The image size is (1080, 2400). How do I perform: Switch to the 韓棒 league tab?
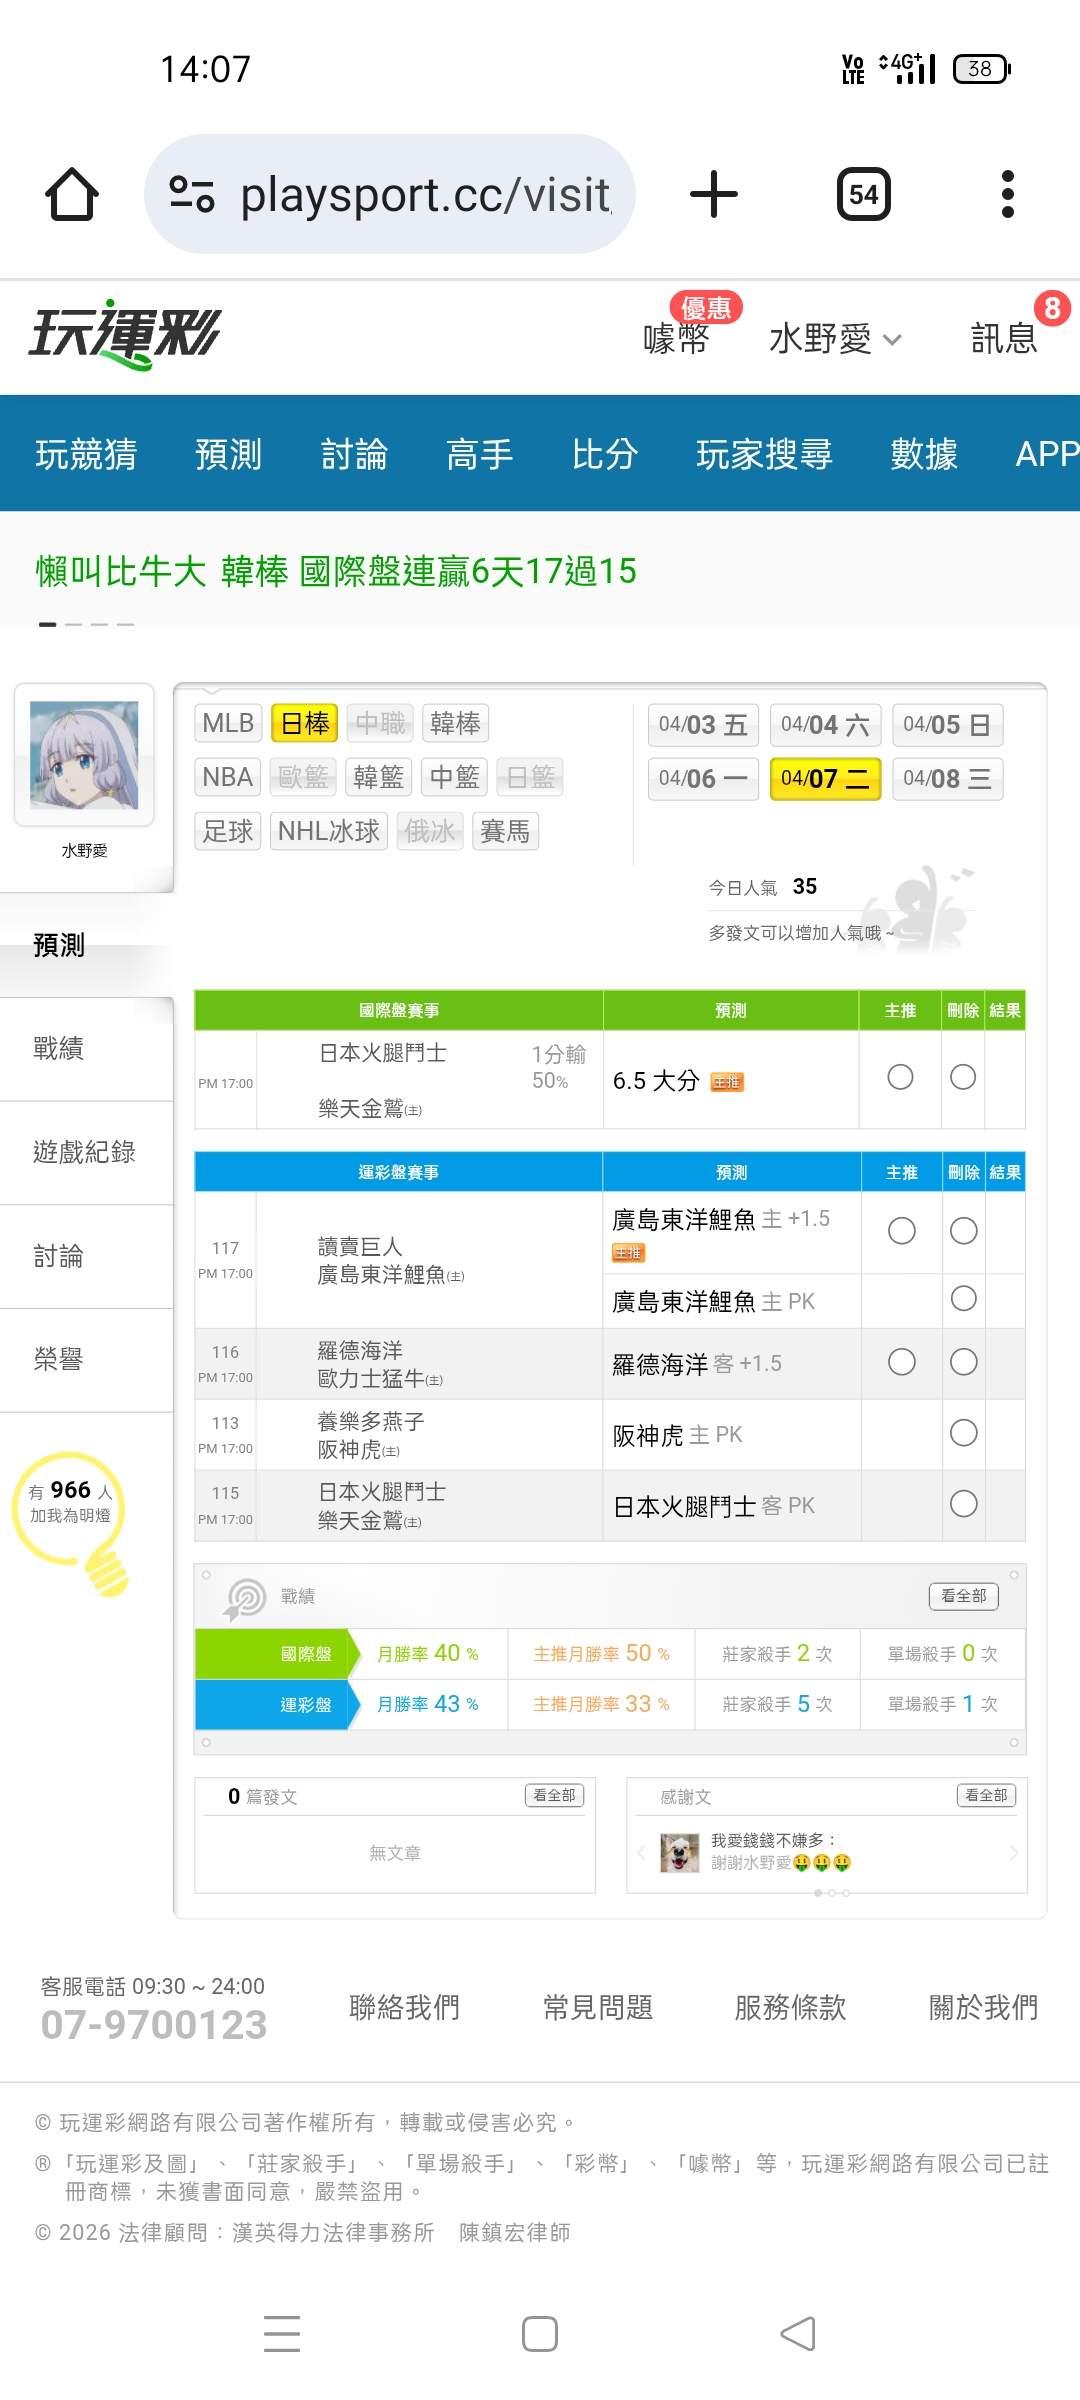[x=455, y=723]
